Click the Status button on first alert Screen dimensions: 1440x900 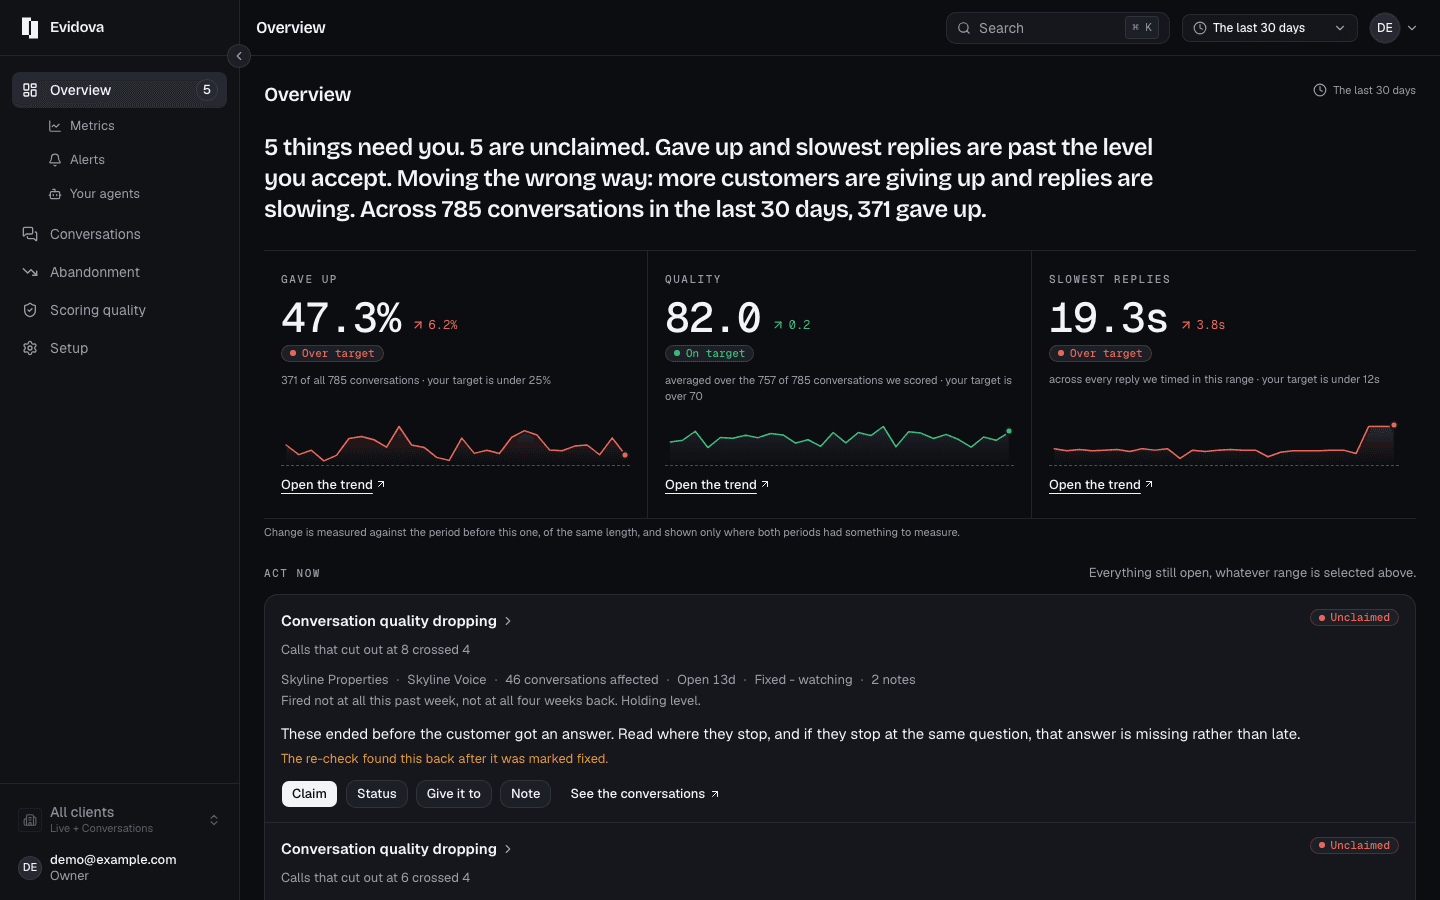pos(377,794)
